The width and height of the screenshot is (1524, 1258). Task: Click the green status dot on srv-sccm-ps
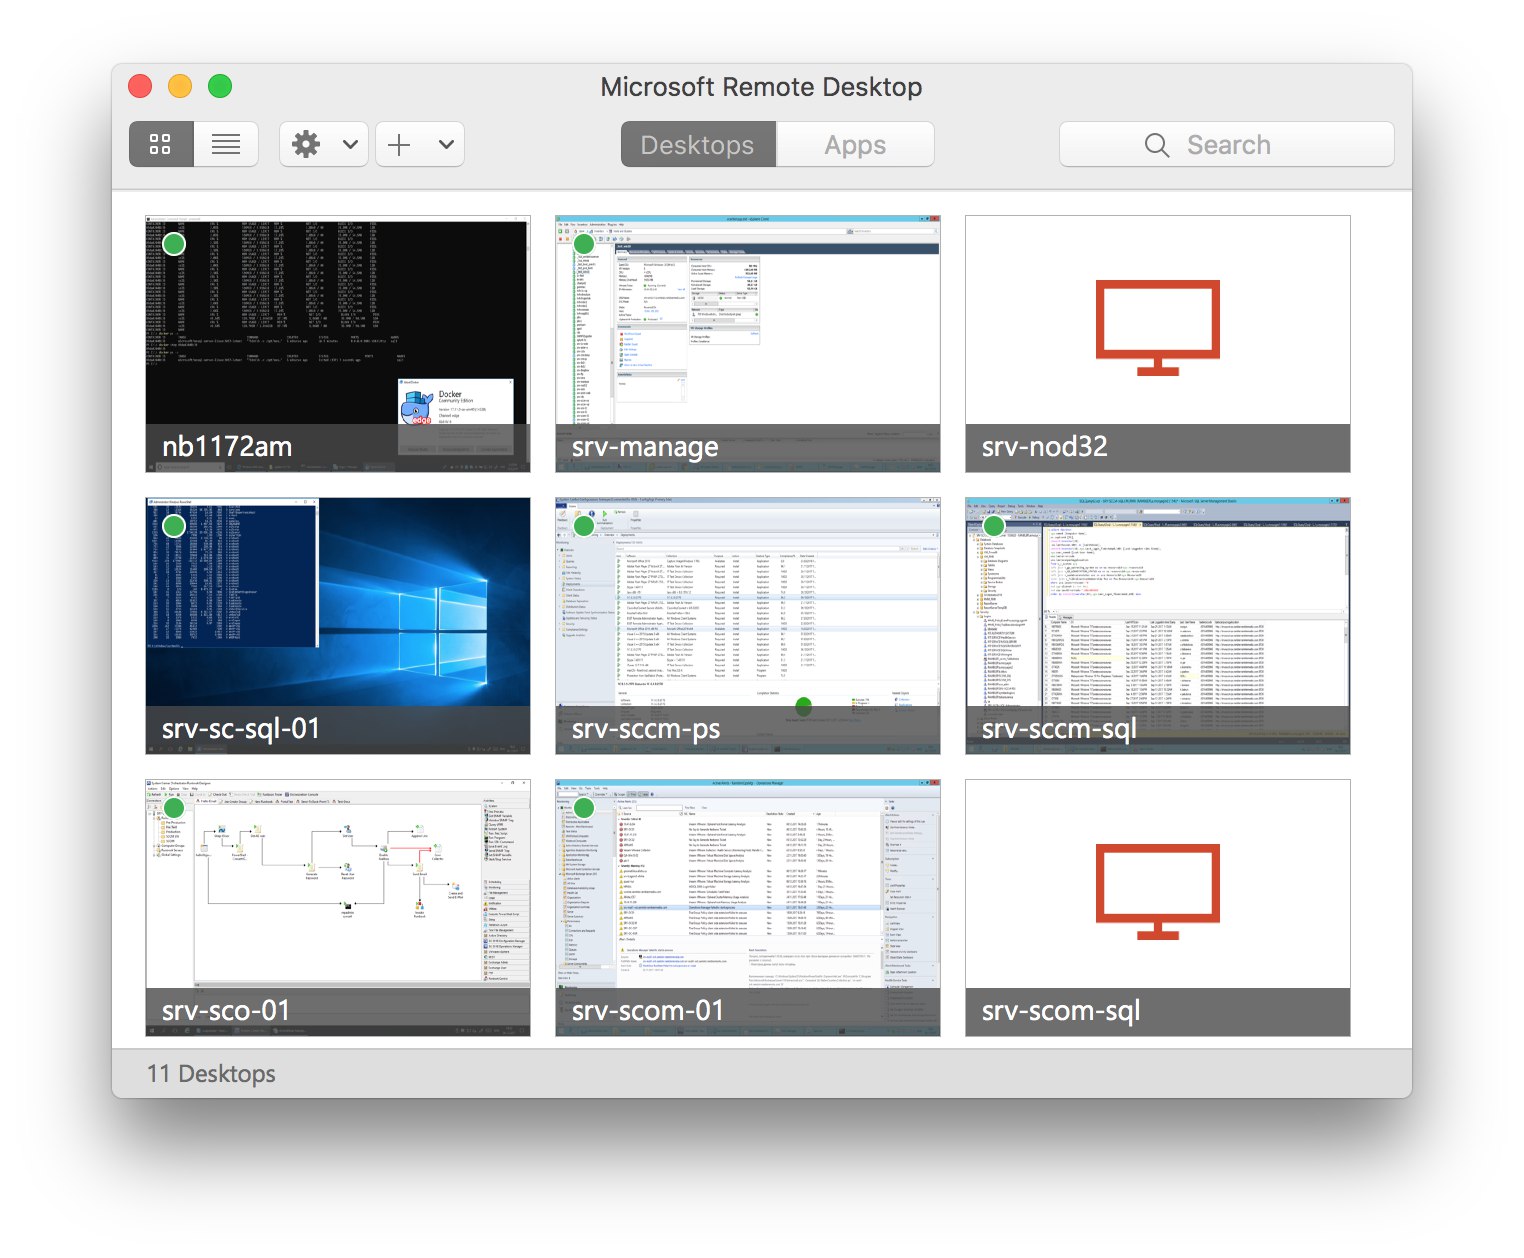(x=584, y=526)
